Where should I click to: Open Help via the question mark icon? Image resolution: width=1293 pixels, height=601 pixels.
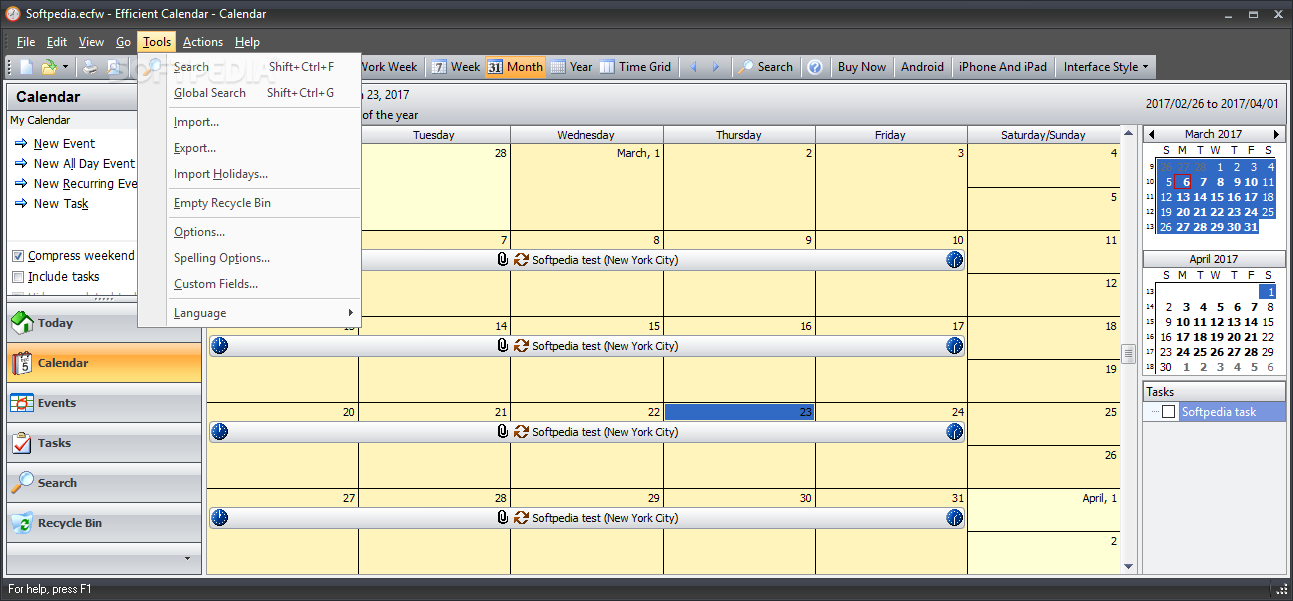[815, 67]
